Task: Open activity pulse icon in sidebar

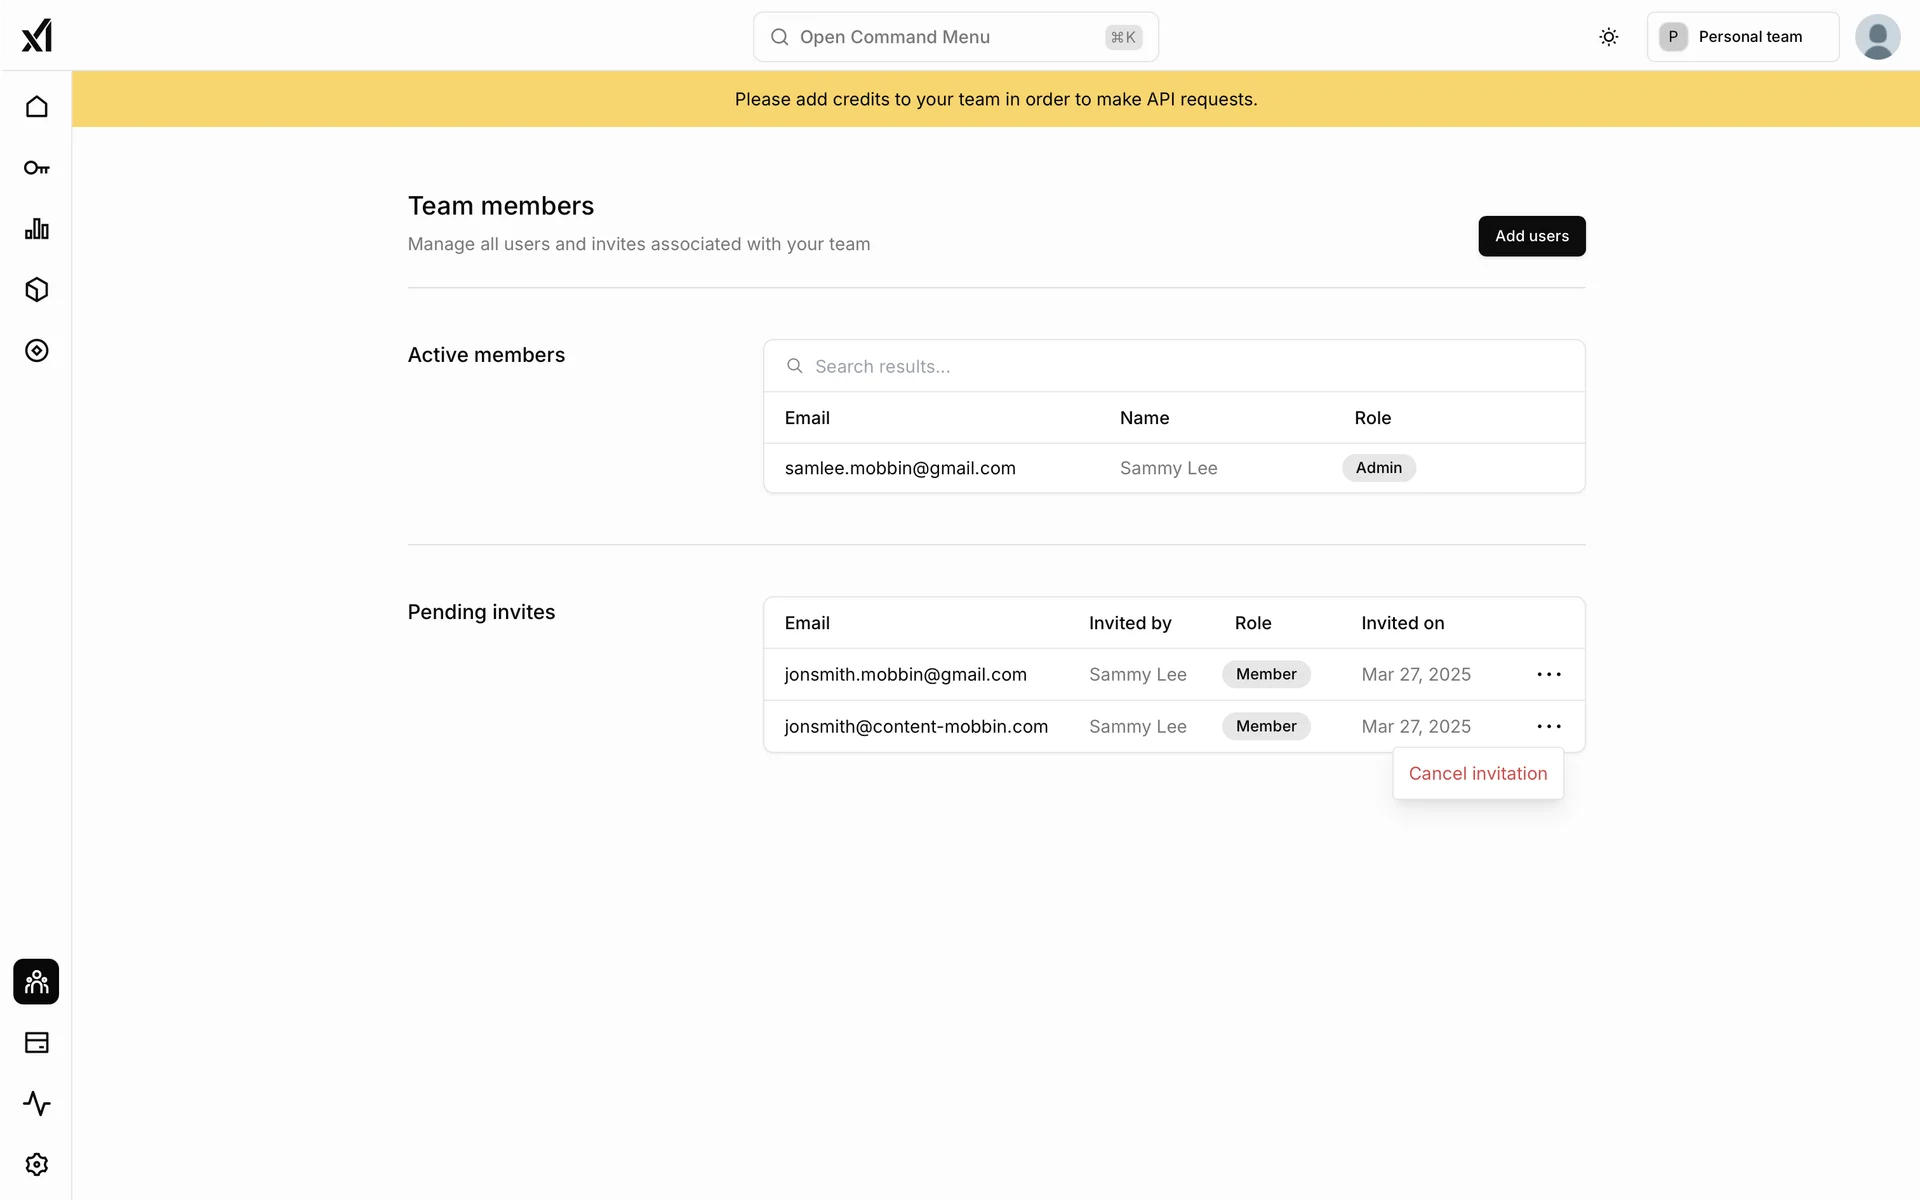Action: 37,1104
